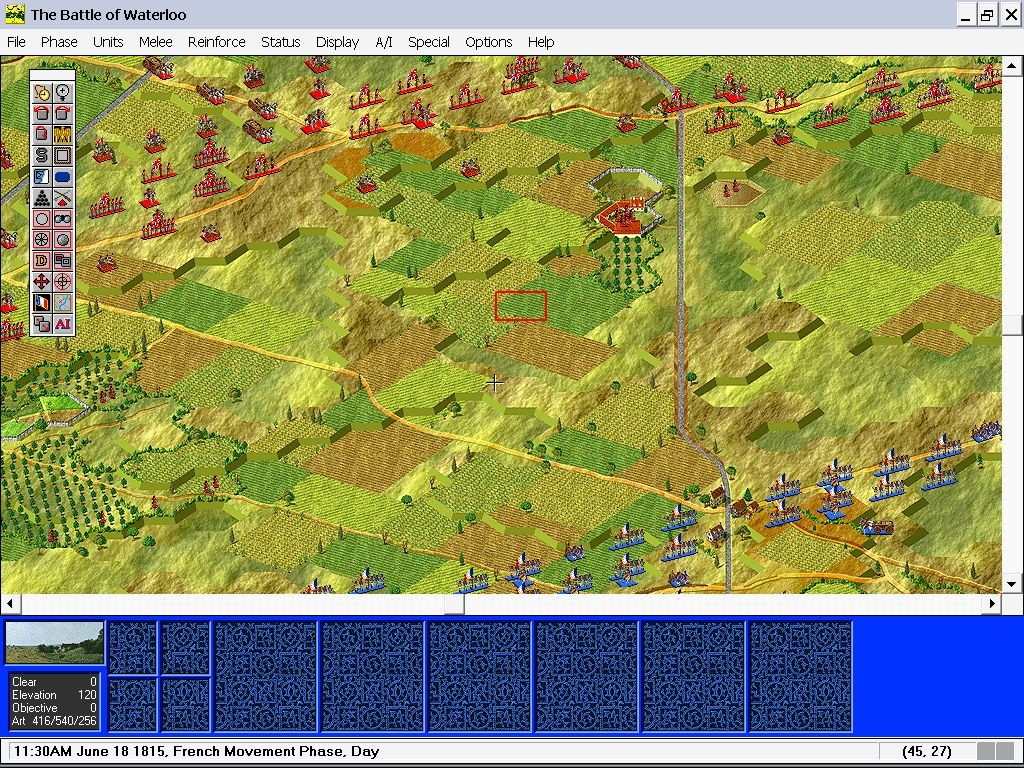Click the square formation toolbar icon
Viewport: 1024px width, 768px height.
(x=63, y=155)
